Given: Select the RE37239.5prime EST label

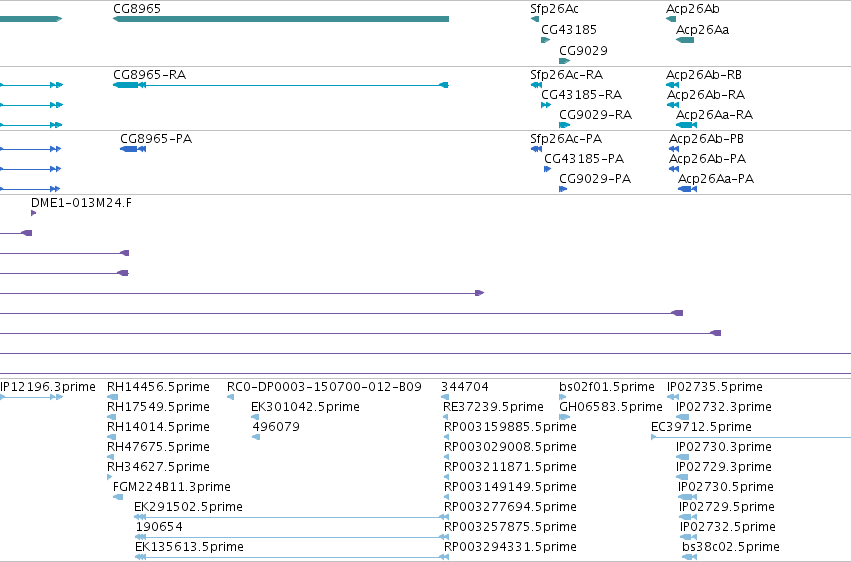Looking at the screenshot, I should [x=493, y=407].
